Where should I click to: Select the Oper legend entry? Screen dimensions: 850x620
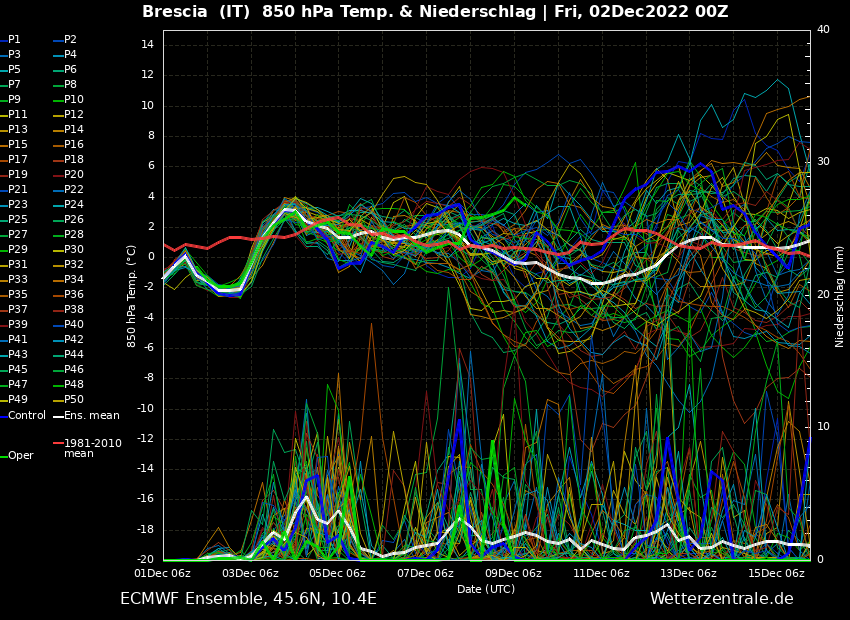(21, 455)
